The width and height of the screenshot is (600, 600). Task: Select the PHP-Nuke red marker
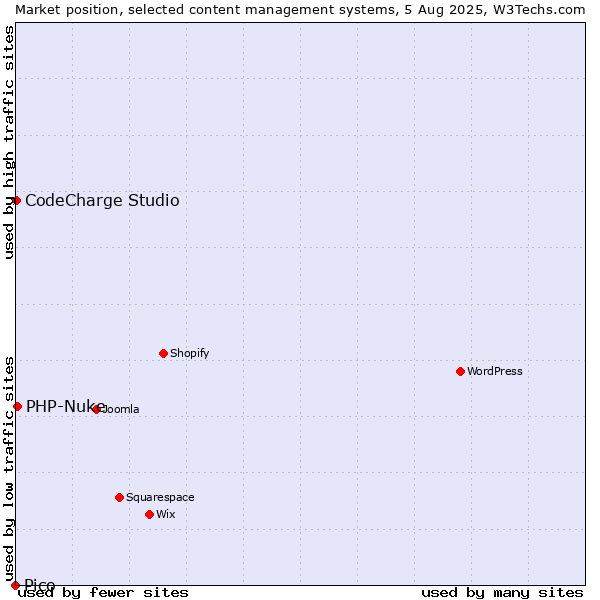click(17, 406)
